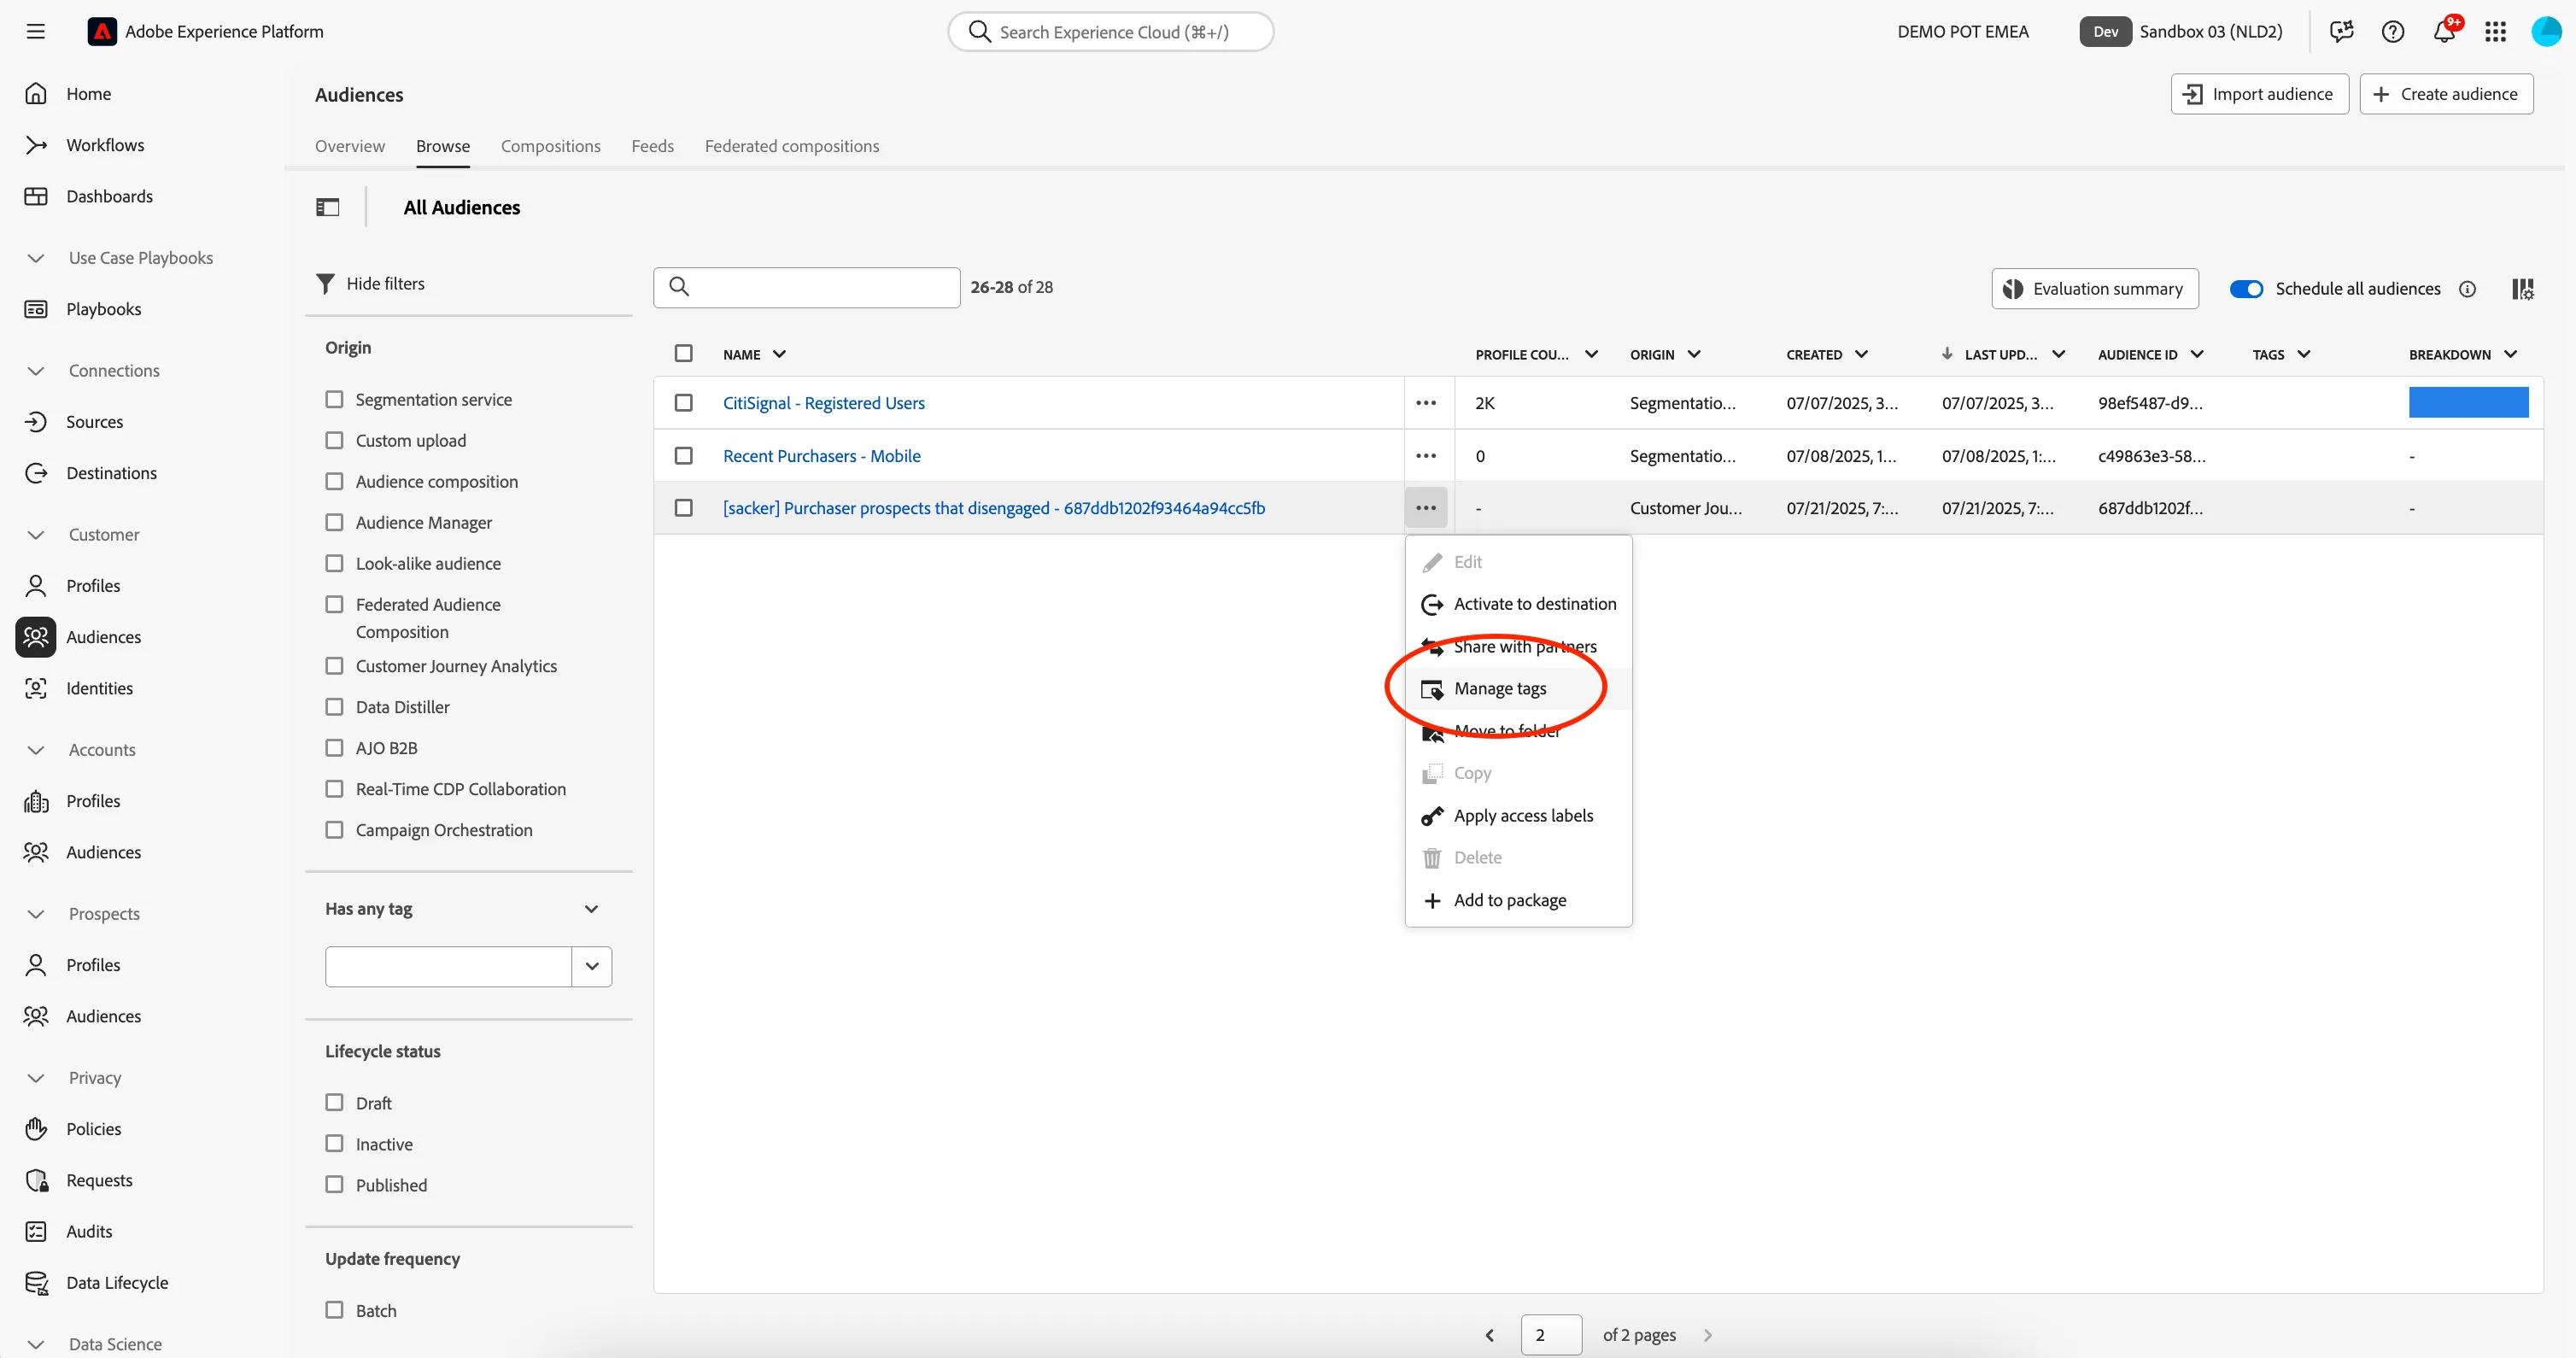
Task: Open the help question mark icon
Action: point(2392,31)
